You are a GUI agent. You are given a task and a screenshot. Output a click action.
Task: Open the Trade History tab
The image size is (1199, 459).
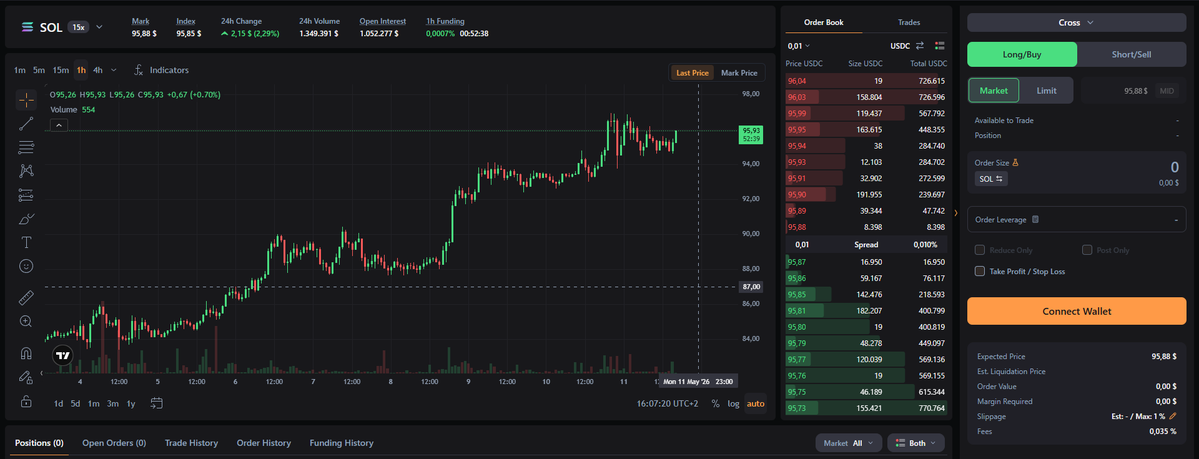click(191, 443)
